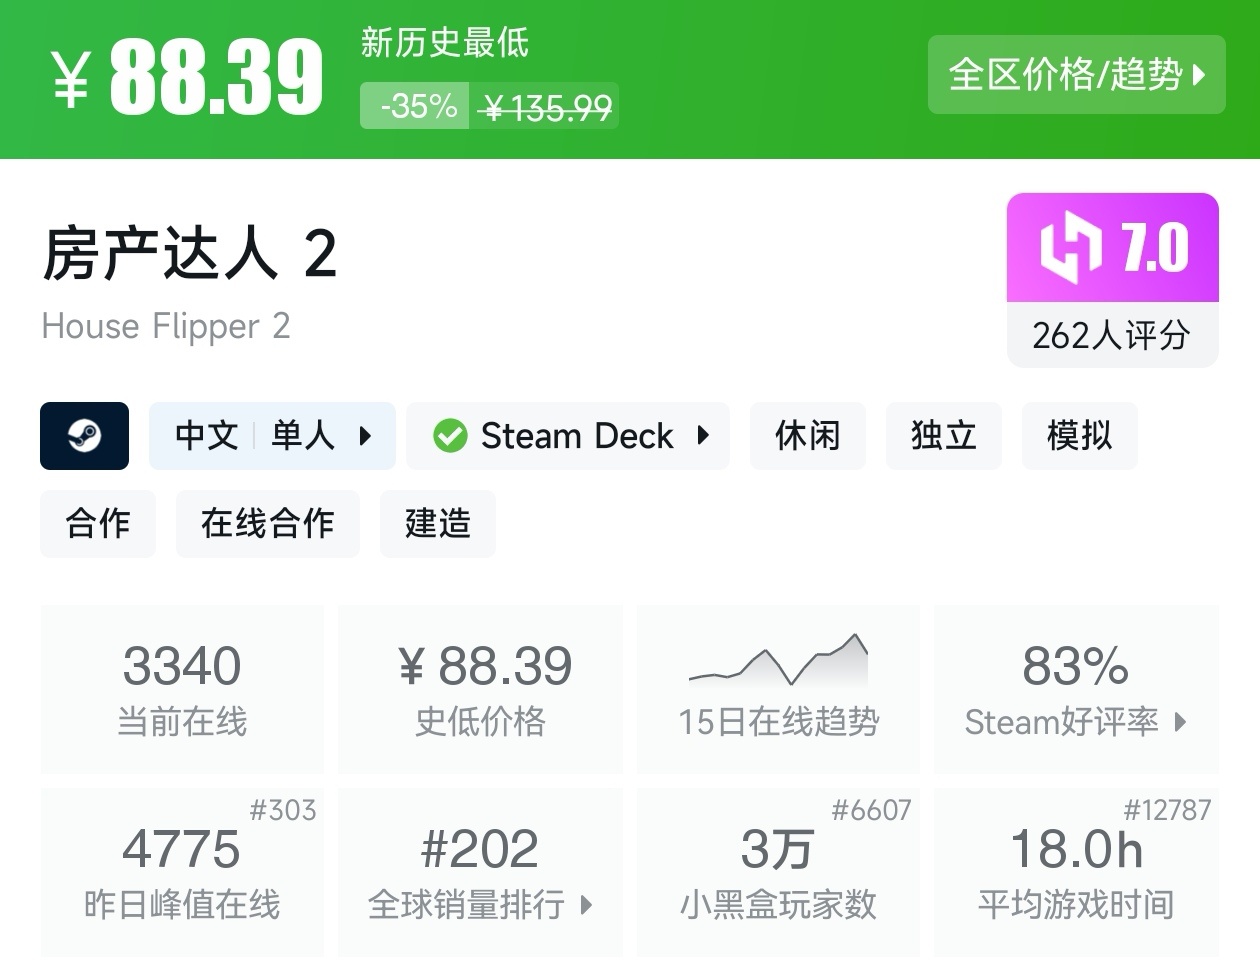
Task: Click the 262人评分 rating count
Action: point(1111,335)
